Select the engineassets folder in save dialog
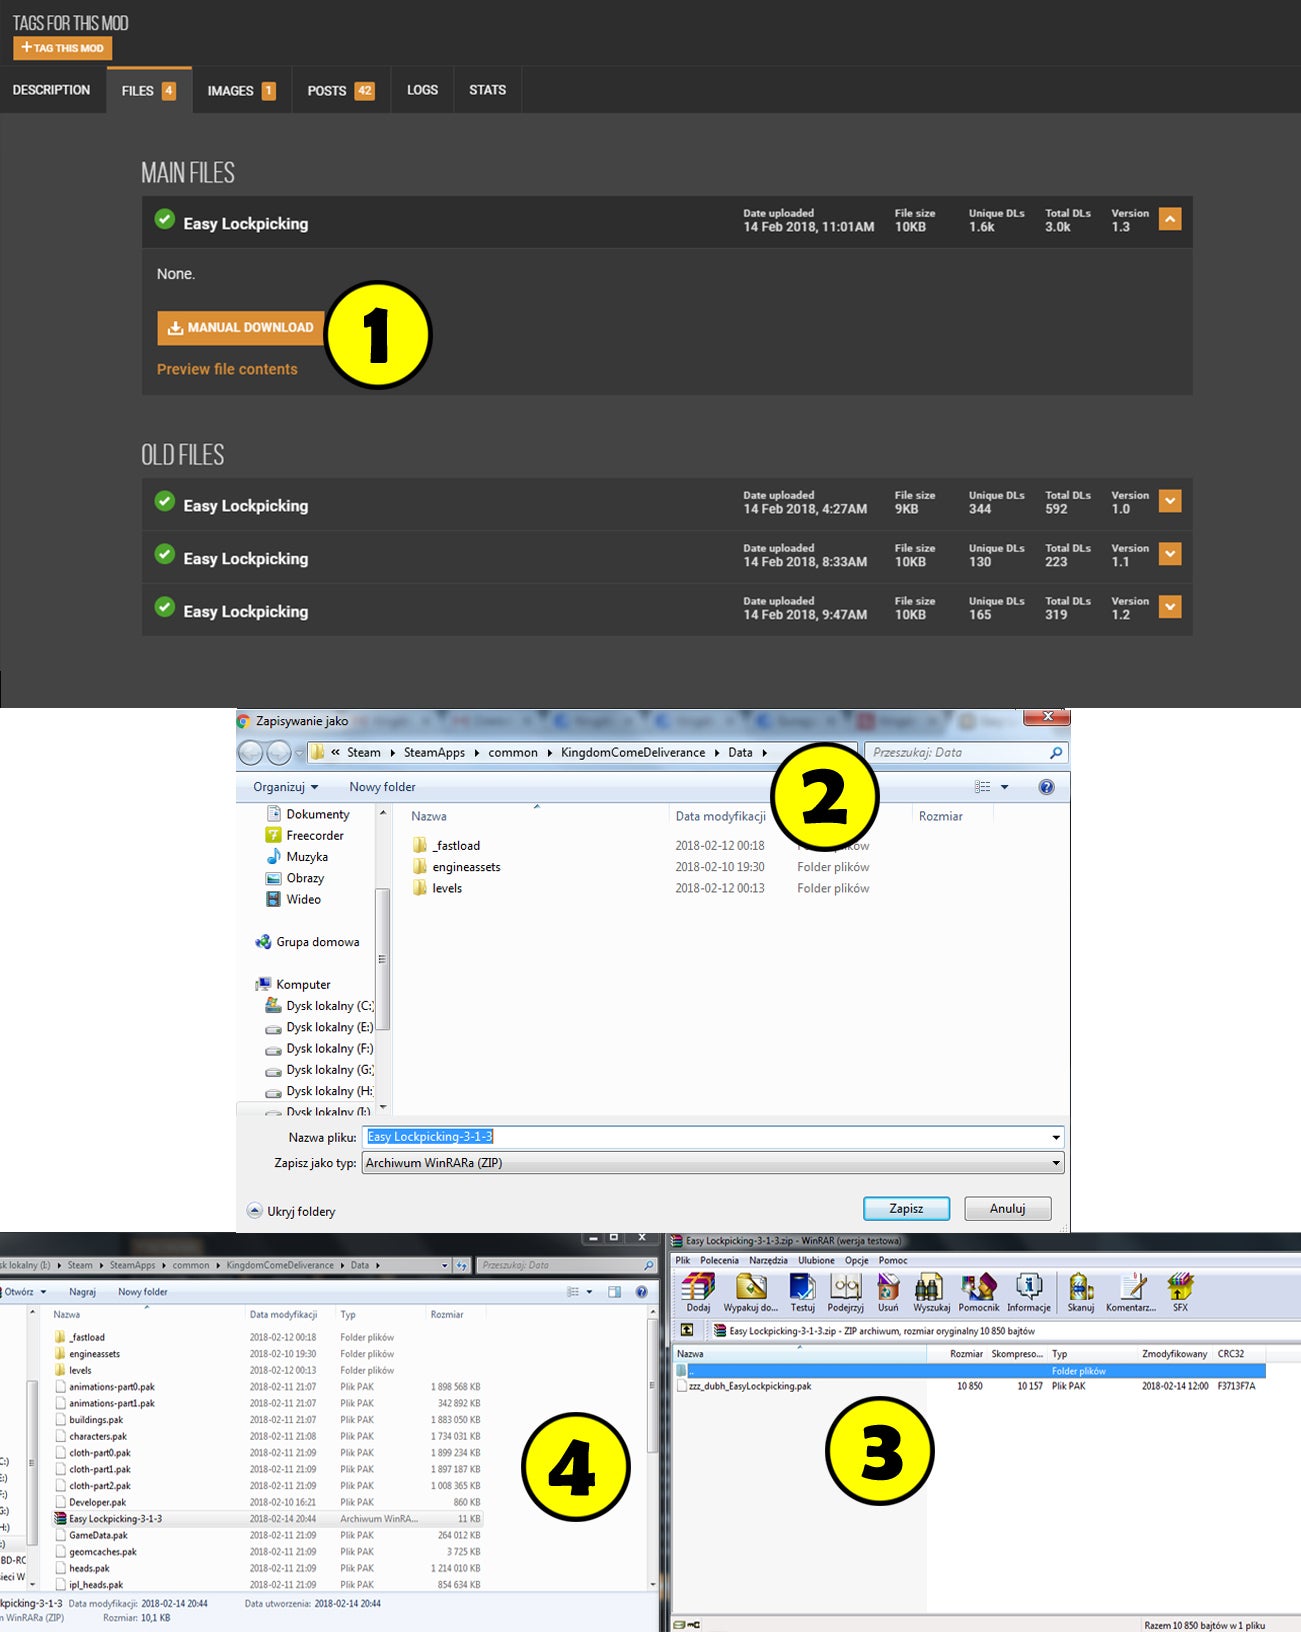Screen dimensions: 1301x1632 coord(456,867)
